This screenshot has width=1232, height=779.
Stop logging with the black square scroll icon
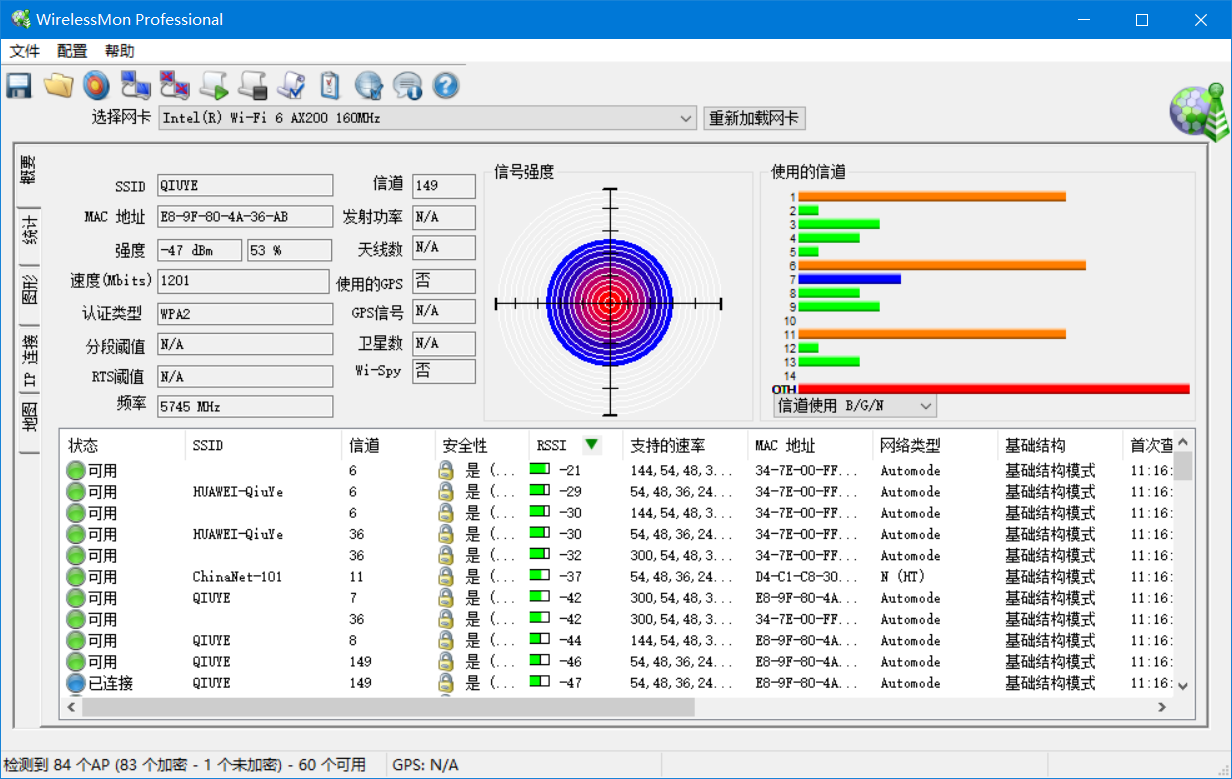251,86
